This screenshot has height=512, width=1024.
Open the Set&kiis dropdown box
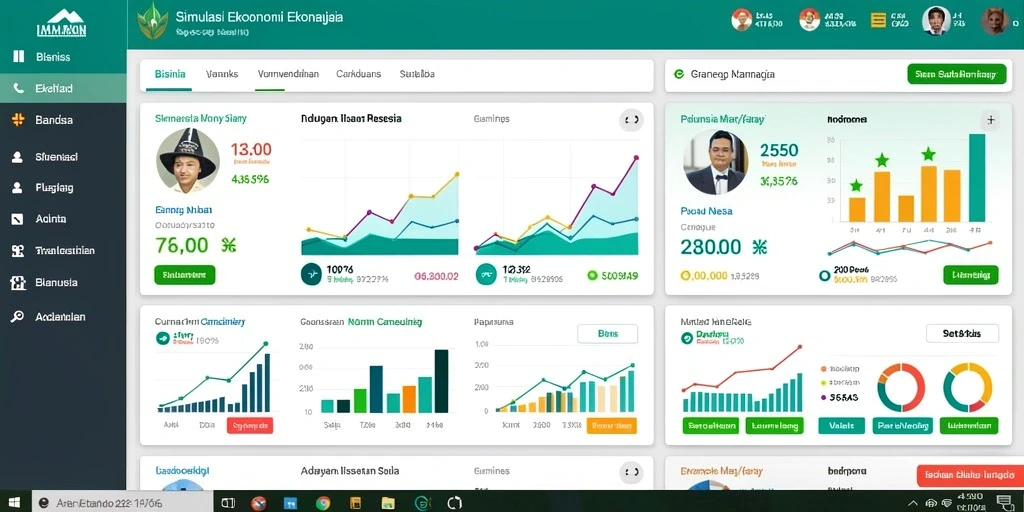962,333
